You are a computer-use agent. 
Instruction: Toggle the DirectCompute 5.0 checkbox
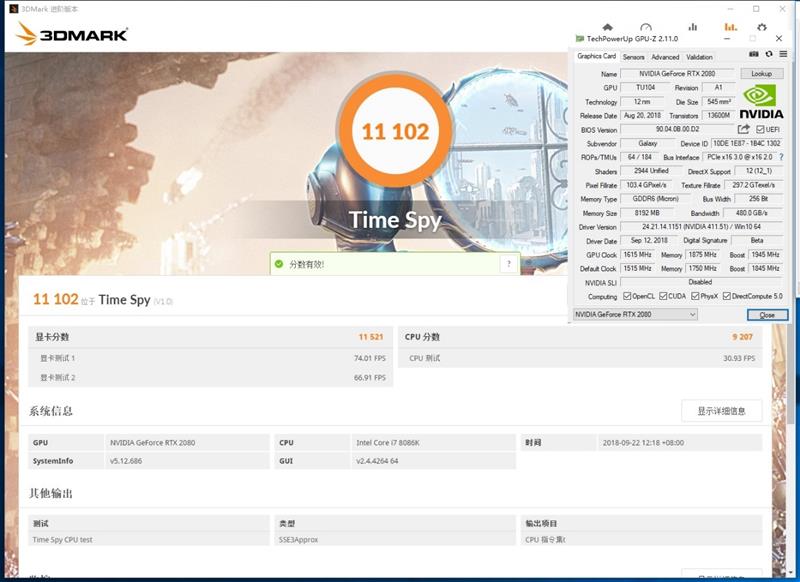[x=727, y=296]
